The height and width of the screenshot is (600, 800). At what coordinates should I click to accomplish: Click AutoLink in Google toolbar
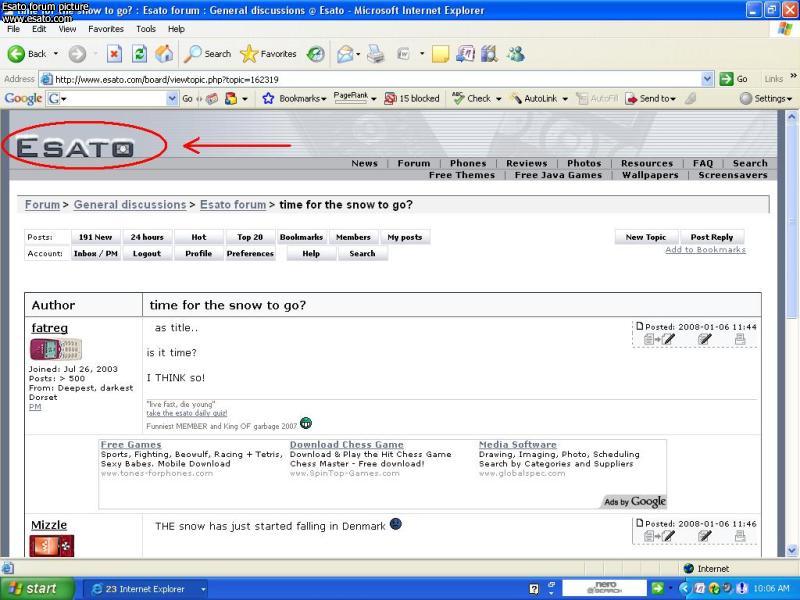coord(534,98)
